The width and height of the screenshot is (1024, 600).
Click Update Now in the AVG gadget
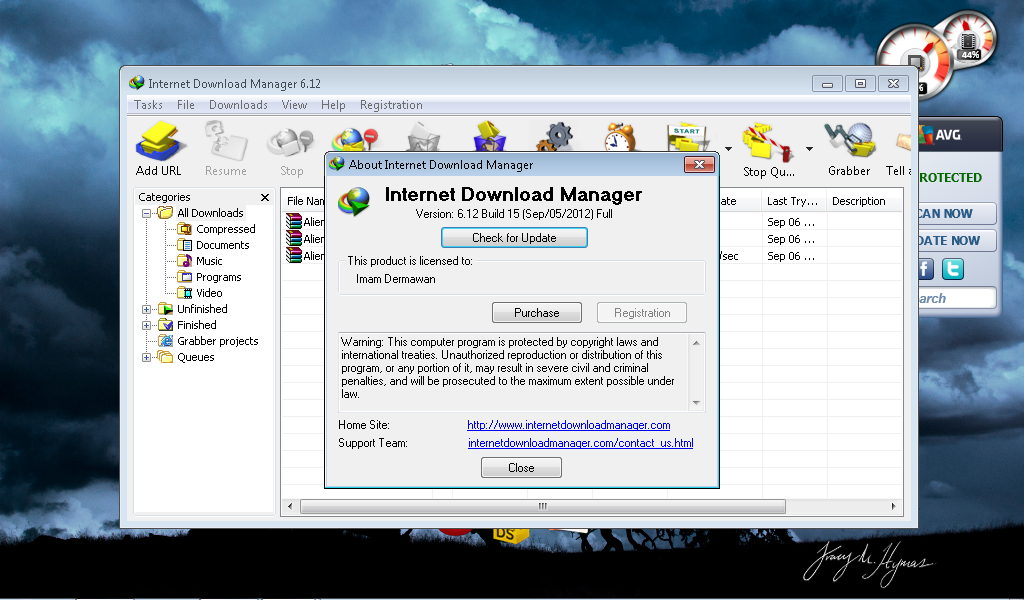[956, 240]
